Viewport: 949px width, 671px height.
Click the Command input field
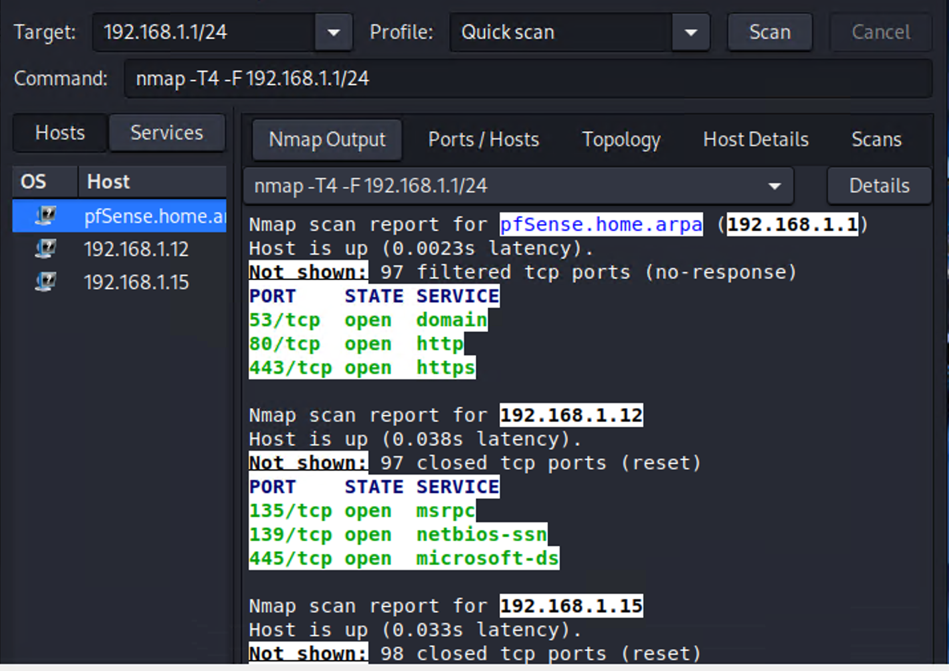[528, 78]
